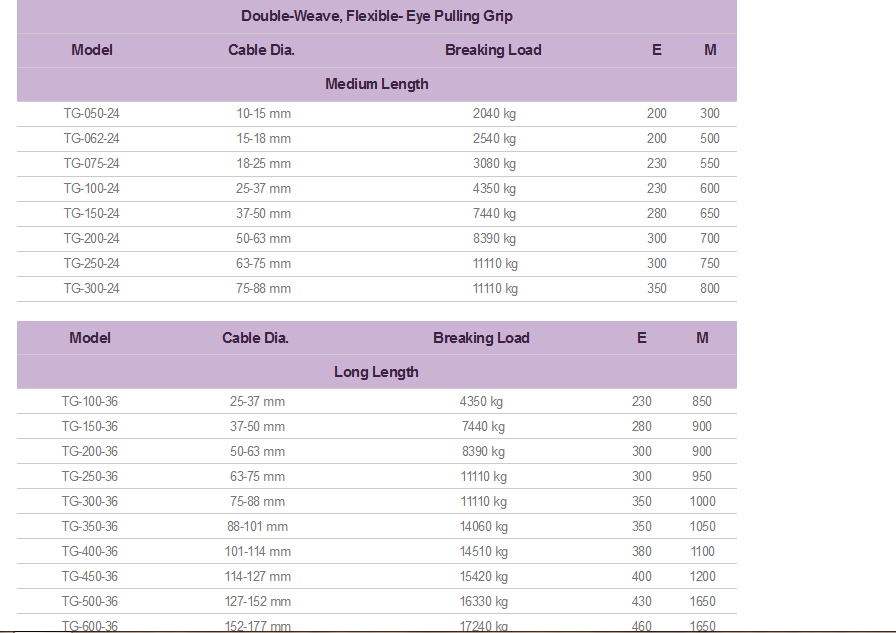Click Cable Dia. header in Medium Length table
Image resolution: width=896 pixels, height=633 pixels.
(x=261, y=50)
